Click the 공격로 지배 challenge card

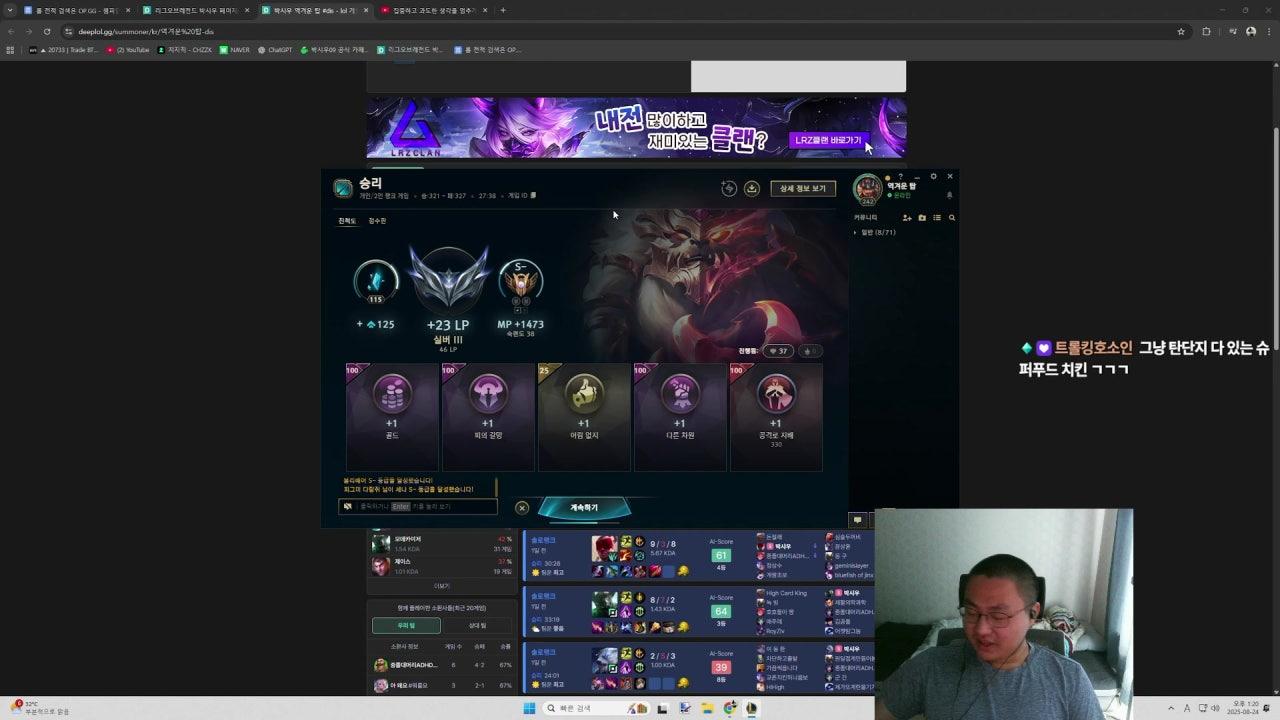pos(776,417)
